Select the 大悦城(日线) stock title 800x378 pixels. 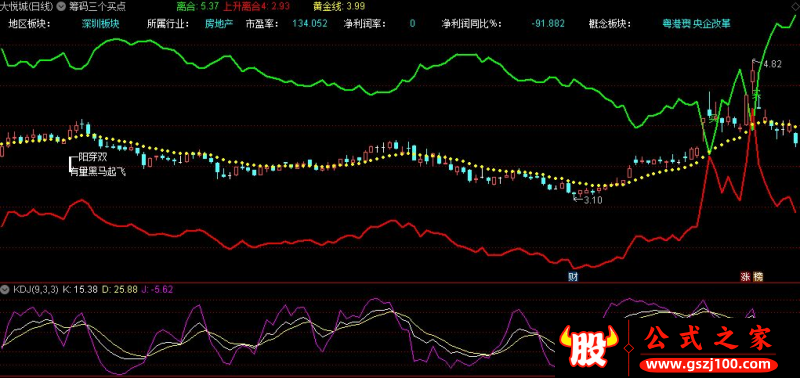click(28, 8)
